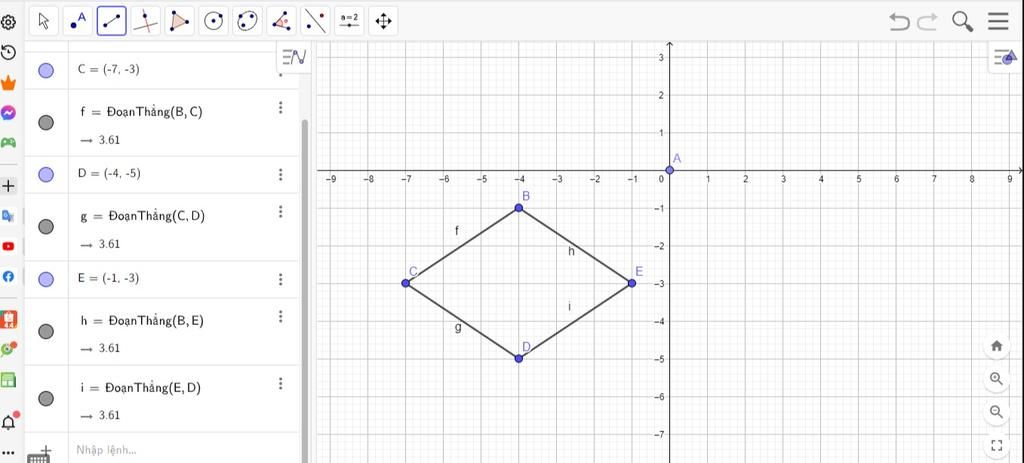Viewport: 1024px width, 463px height.
Task: Toggle visibility of point C
Action: [46, 71]
